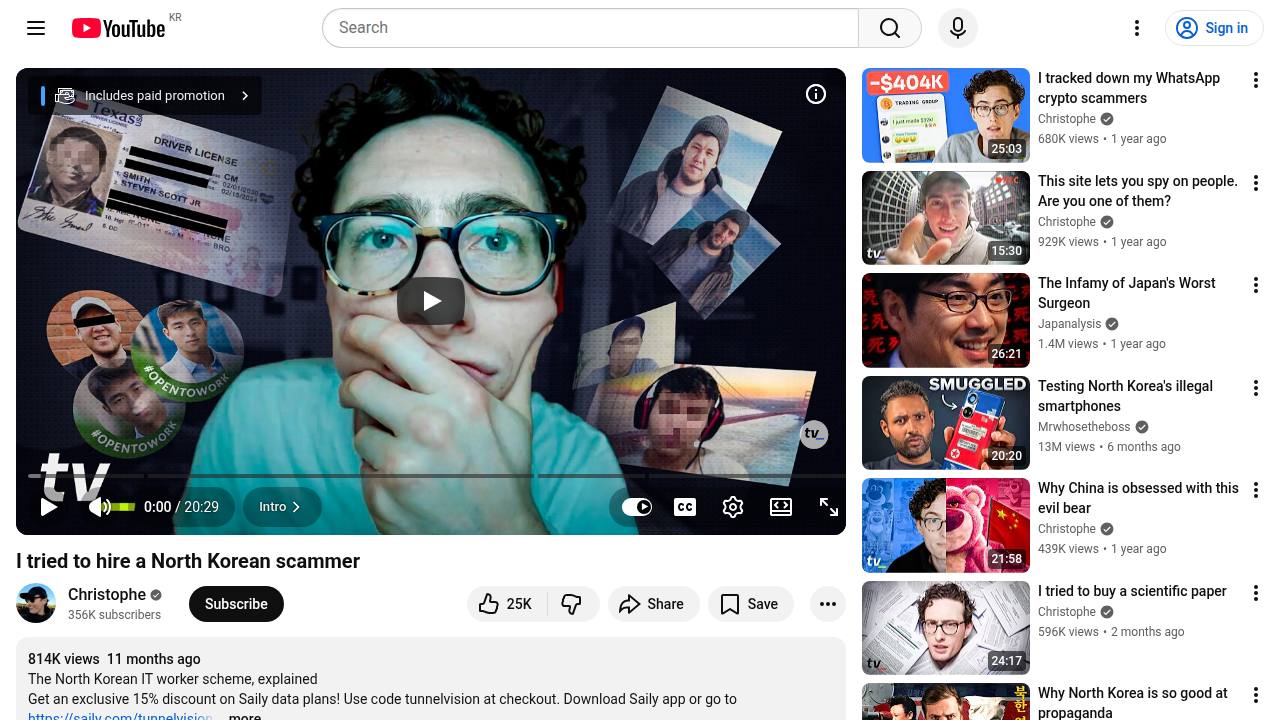Expand description with '...more'
This screenshot has height=720, width=1280.
pyautogui.click(x=243, y=716)
